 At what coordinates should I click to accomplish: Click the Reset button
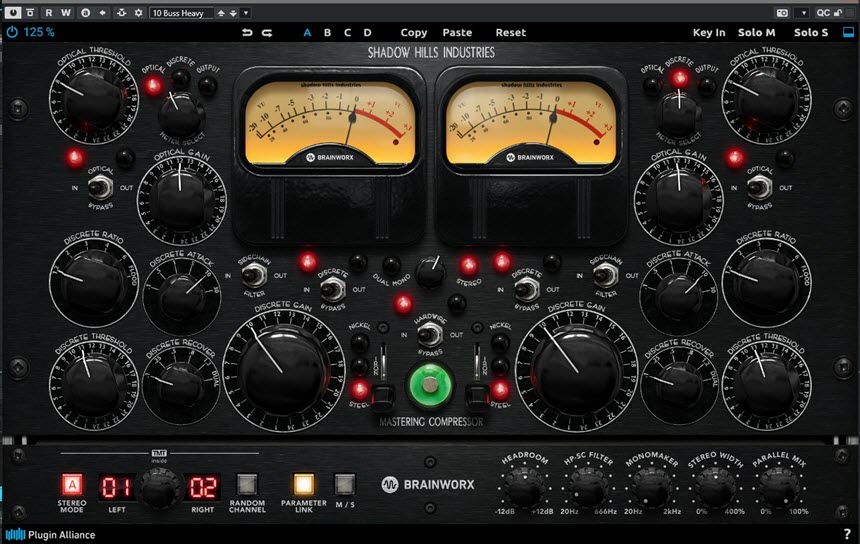click(511, 33)
